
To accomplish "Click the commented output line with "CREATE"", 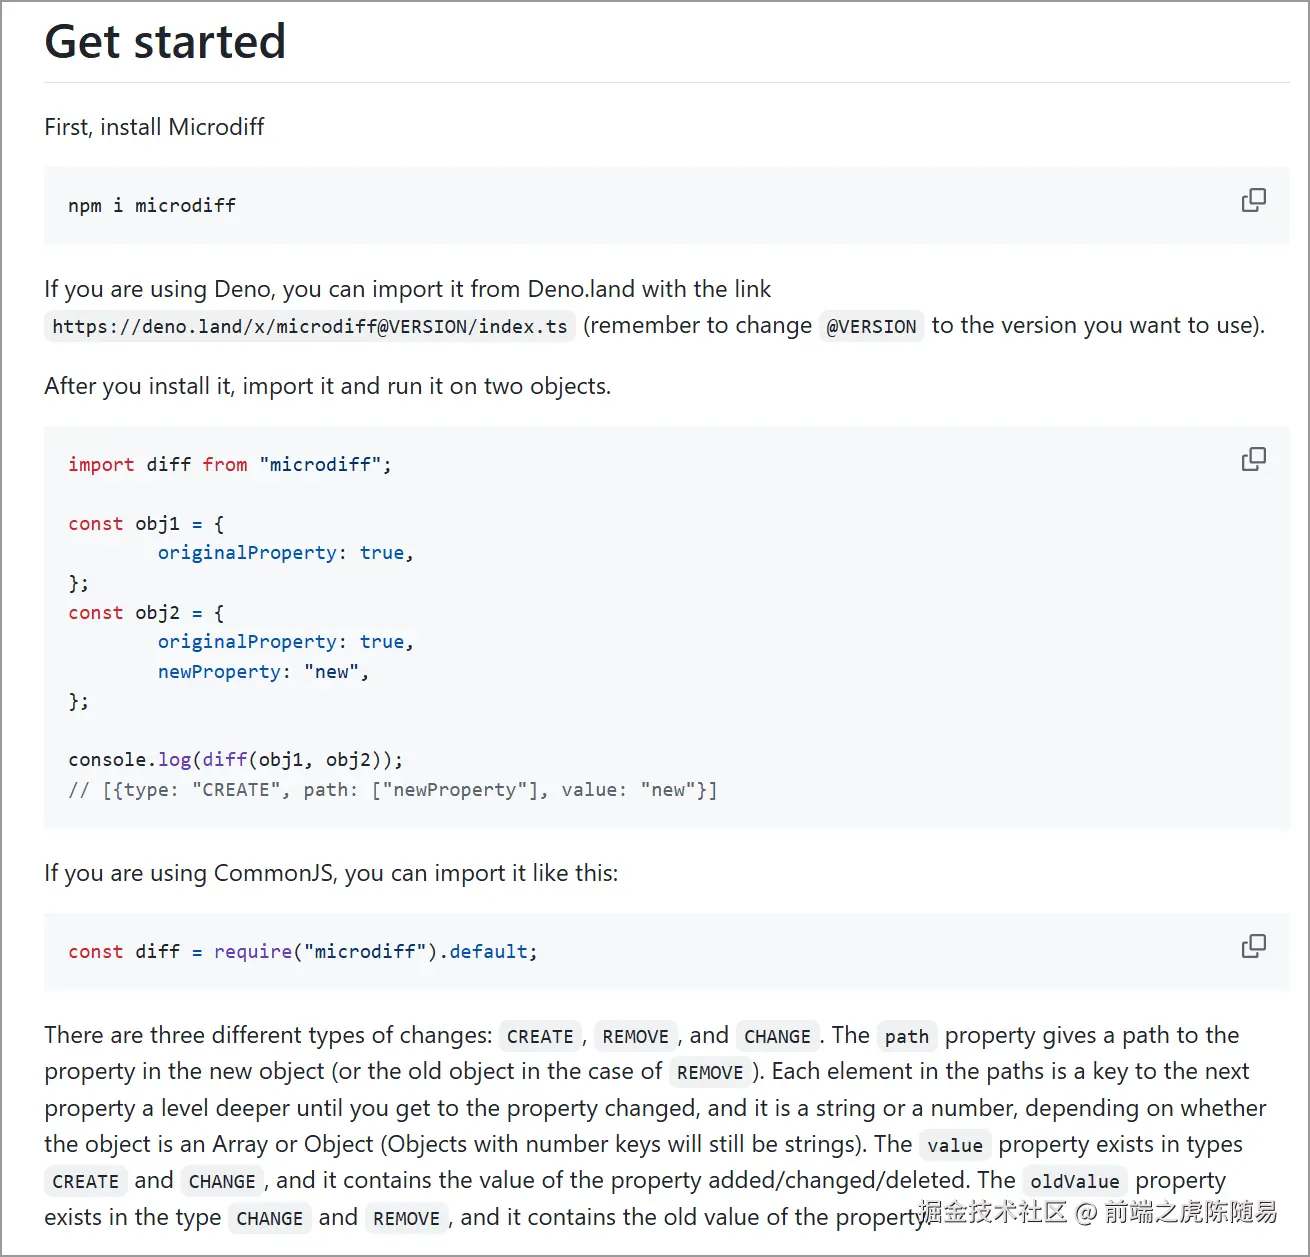I will (x=392, y=790).
